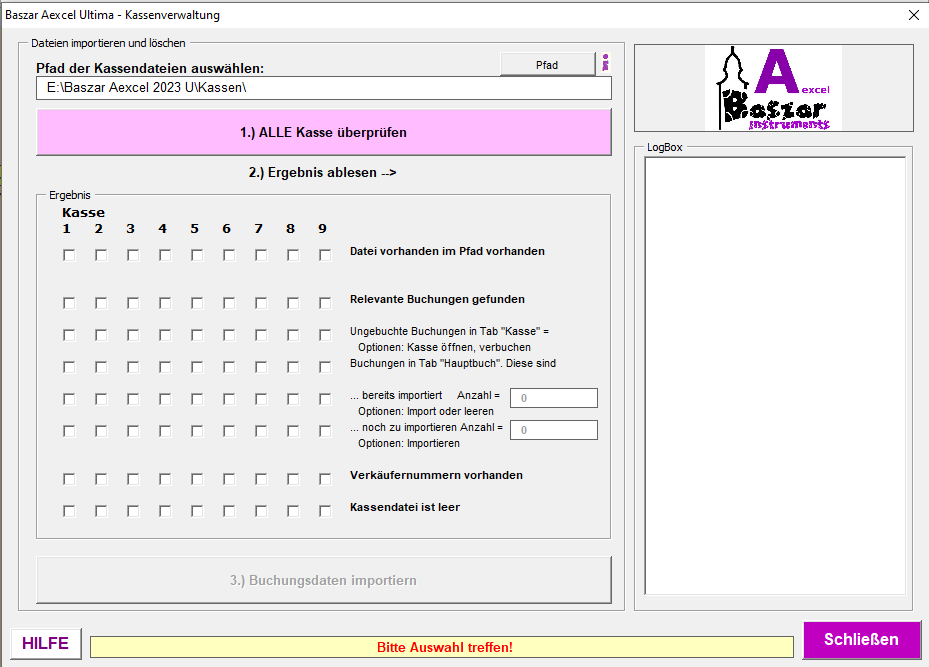
Task: Click 'Optionen: Kasse öffnen, verbuchen' text
Action: point(444,347)
